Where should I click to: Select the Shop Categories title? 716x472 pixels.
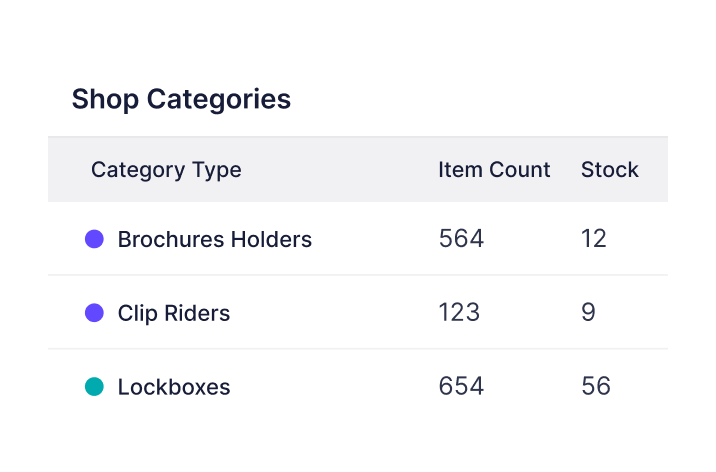[181, 99]
